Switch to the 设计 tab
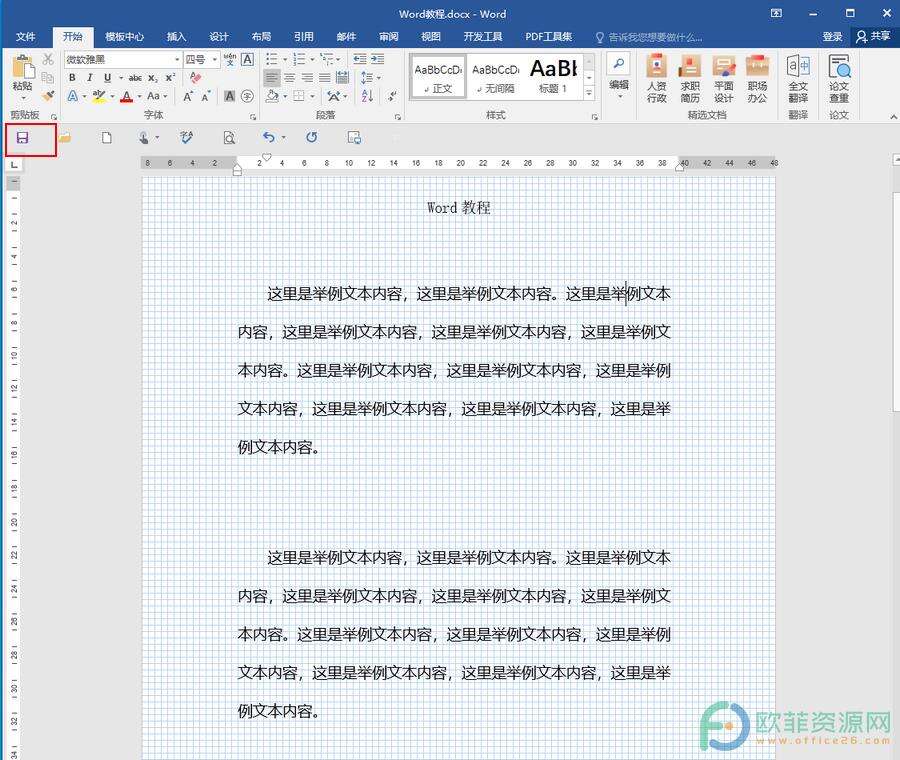This screenshot has width=900, height=760. [219, 37]
